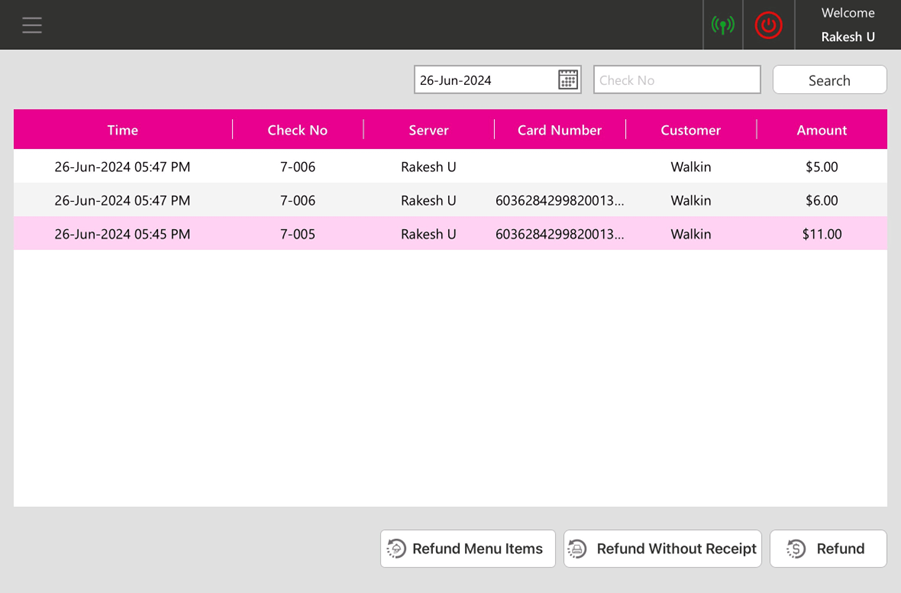
Task: Click the Refund Without Receipt icon
Action: click(x=577, y=548)
